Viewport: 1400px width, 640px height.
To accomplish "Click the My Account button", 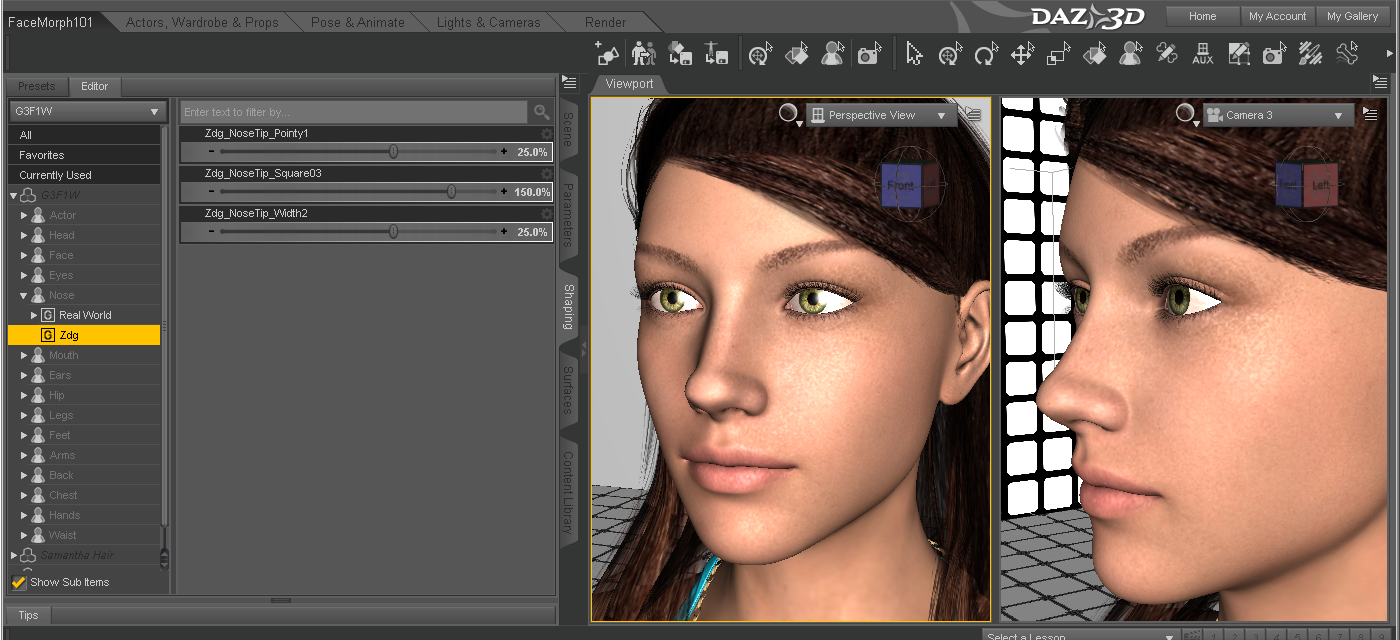I will click(x=1278, y=16).
